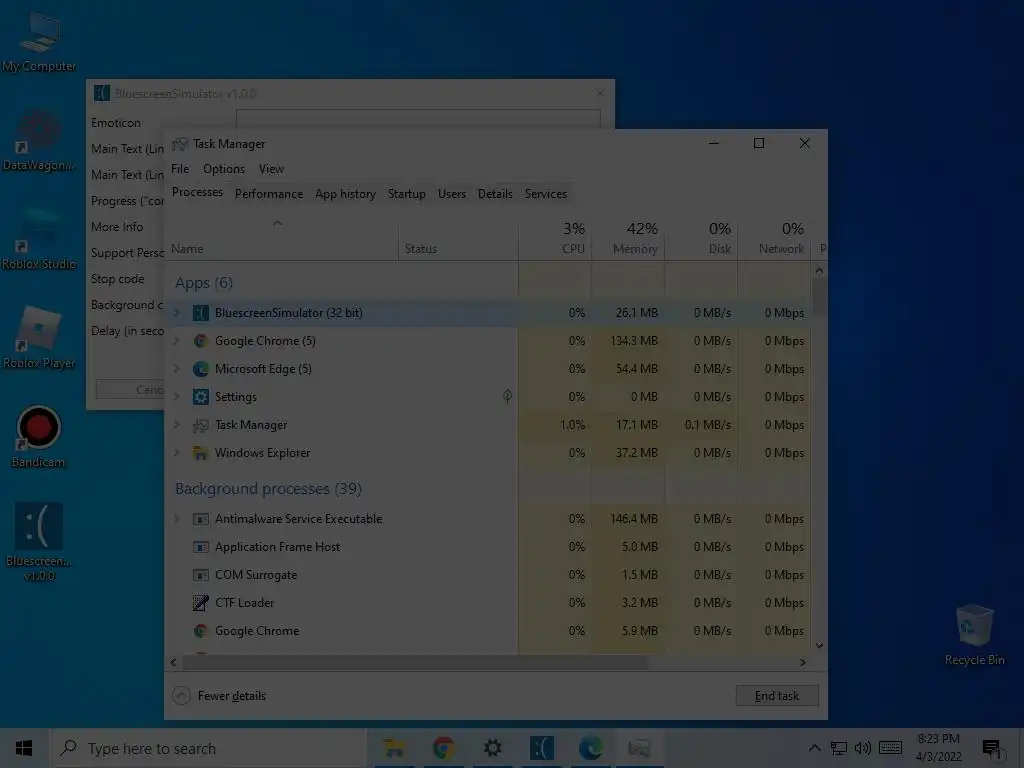The image size is (1024, 768).
Task: Expand the Windows Explorer process group
Action: coord(176,453)
